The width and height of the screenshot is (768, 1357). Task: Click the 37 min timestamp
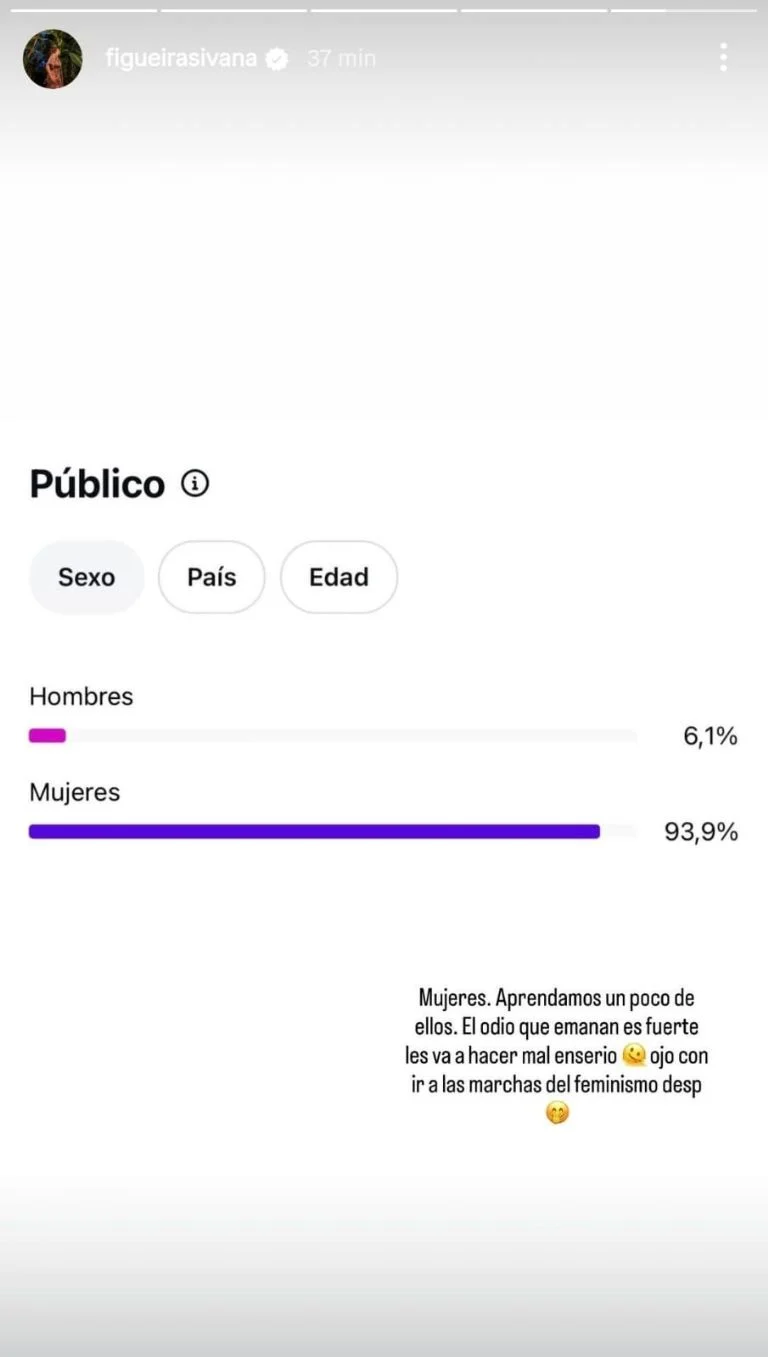[x=341, y=59]
